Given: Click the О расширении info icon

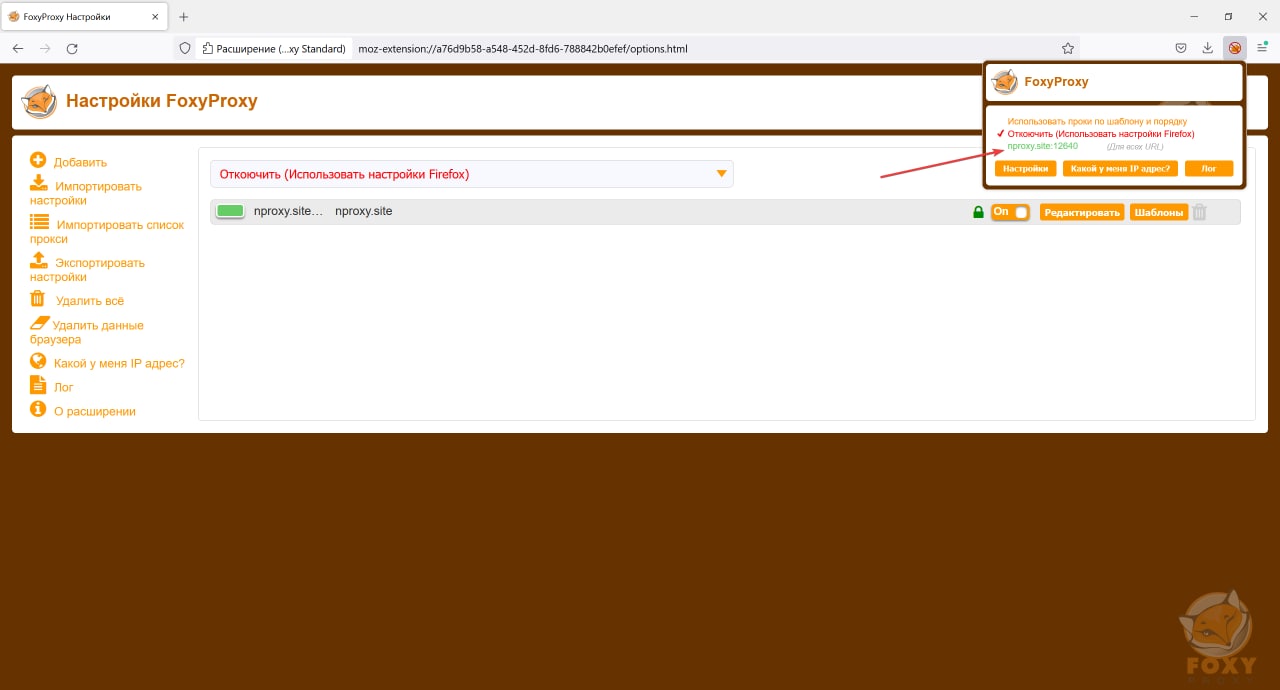Looking at the screenshot, I should point(38,409).
